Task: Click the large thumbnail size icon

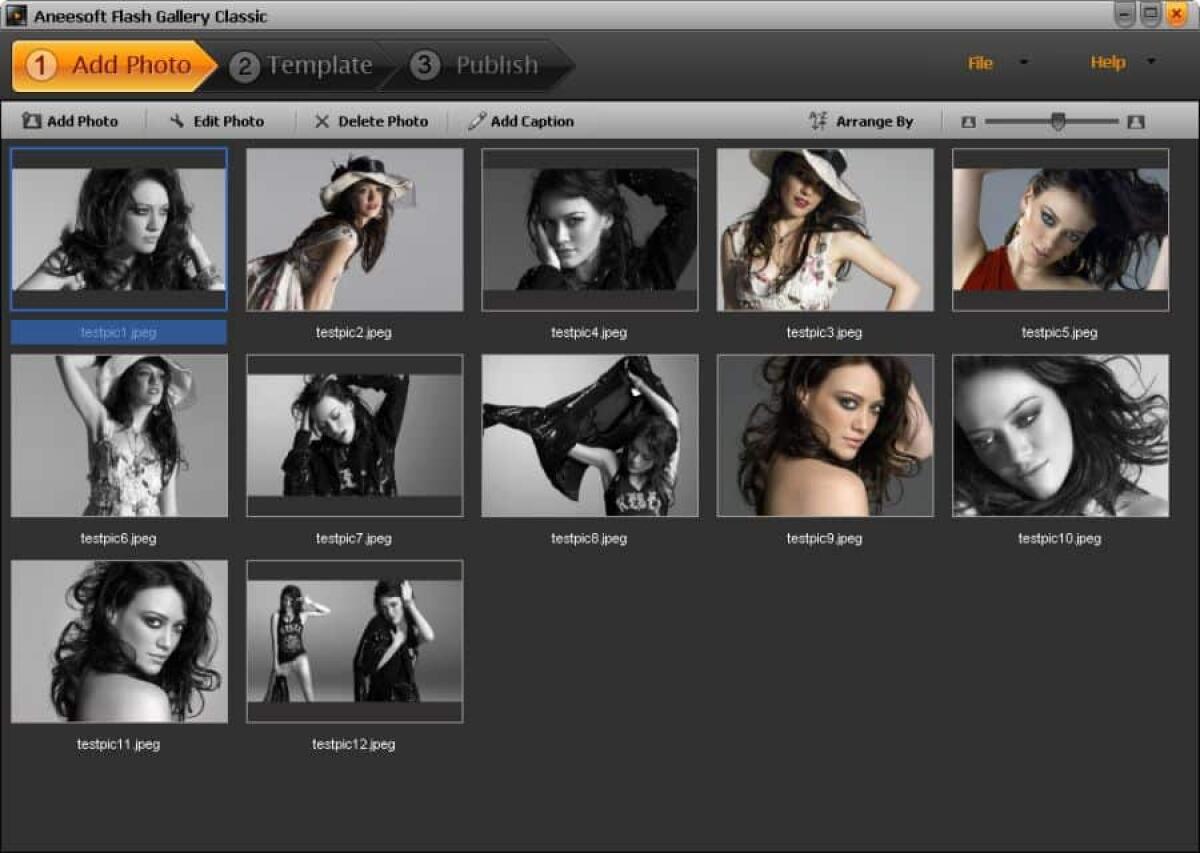Action: pyautogui.click(x=1138, y=120)
